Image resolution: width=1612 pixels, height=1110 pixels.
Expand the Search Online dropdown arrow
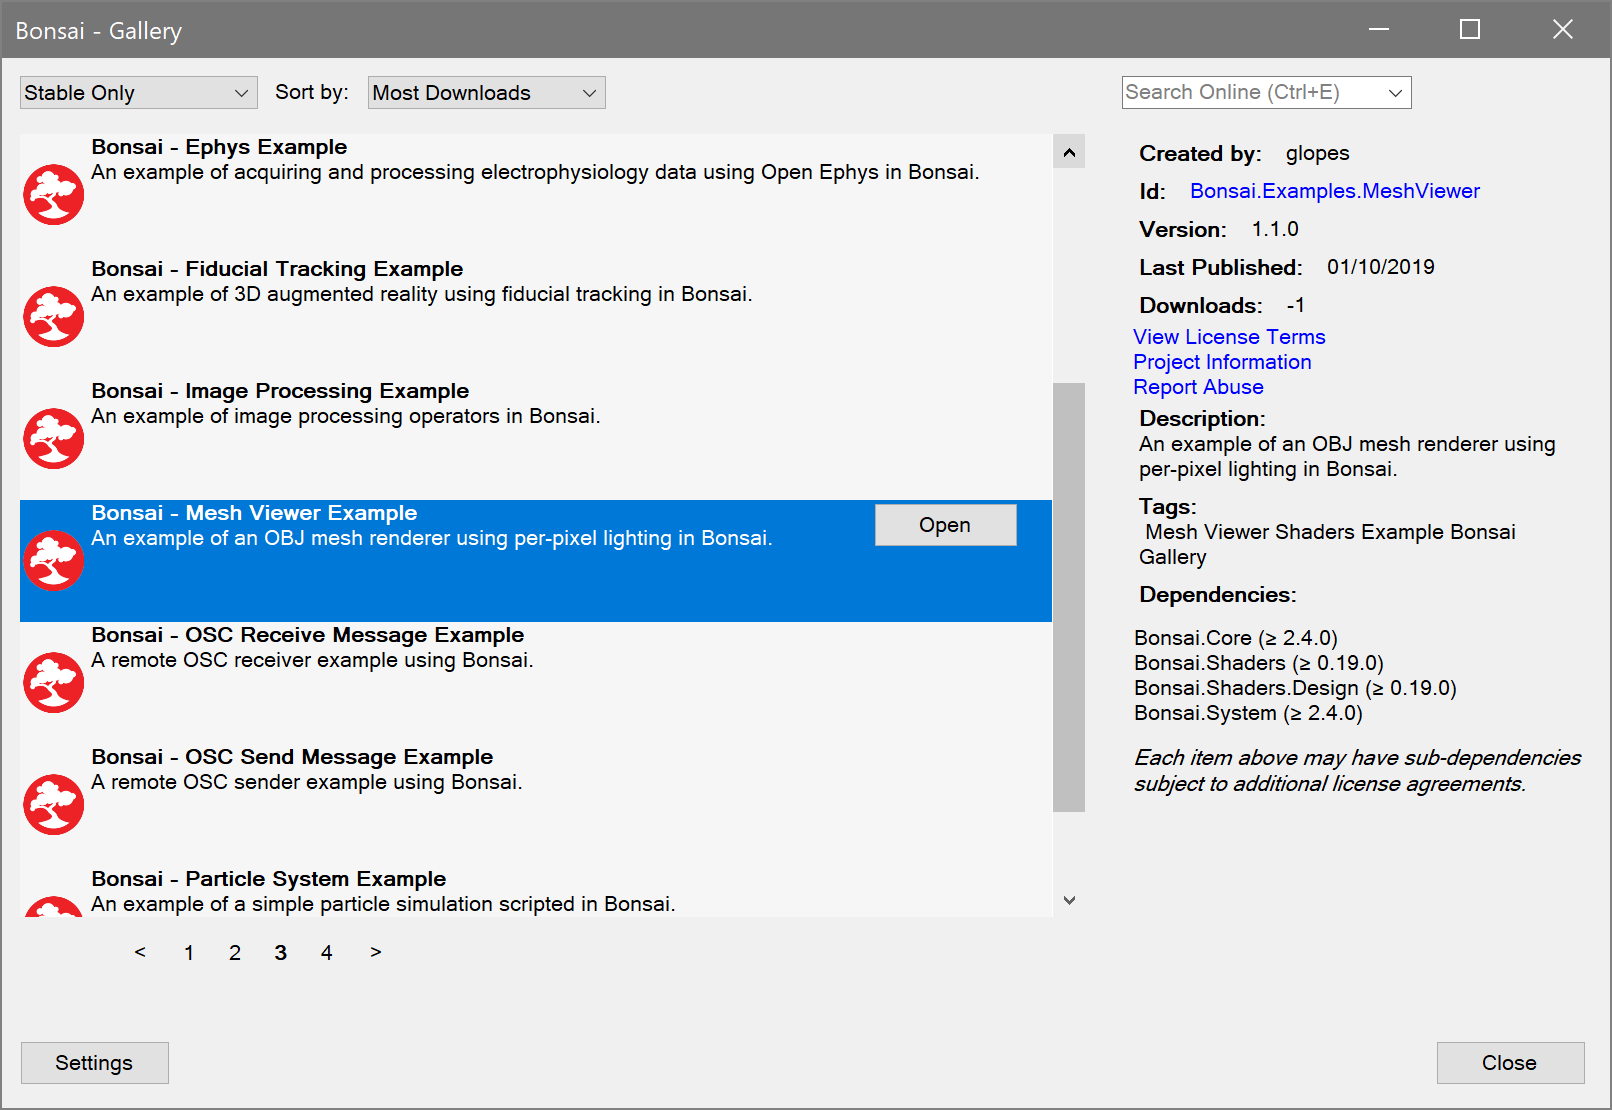click(x=1396, y=93)
